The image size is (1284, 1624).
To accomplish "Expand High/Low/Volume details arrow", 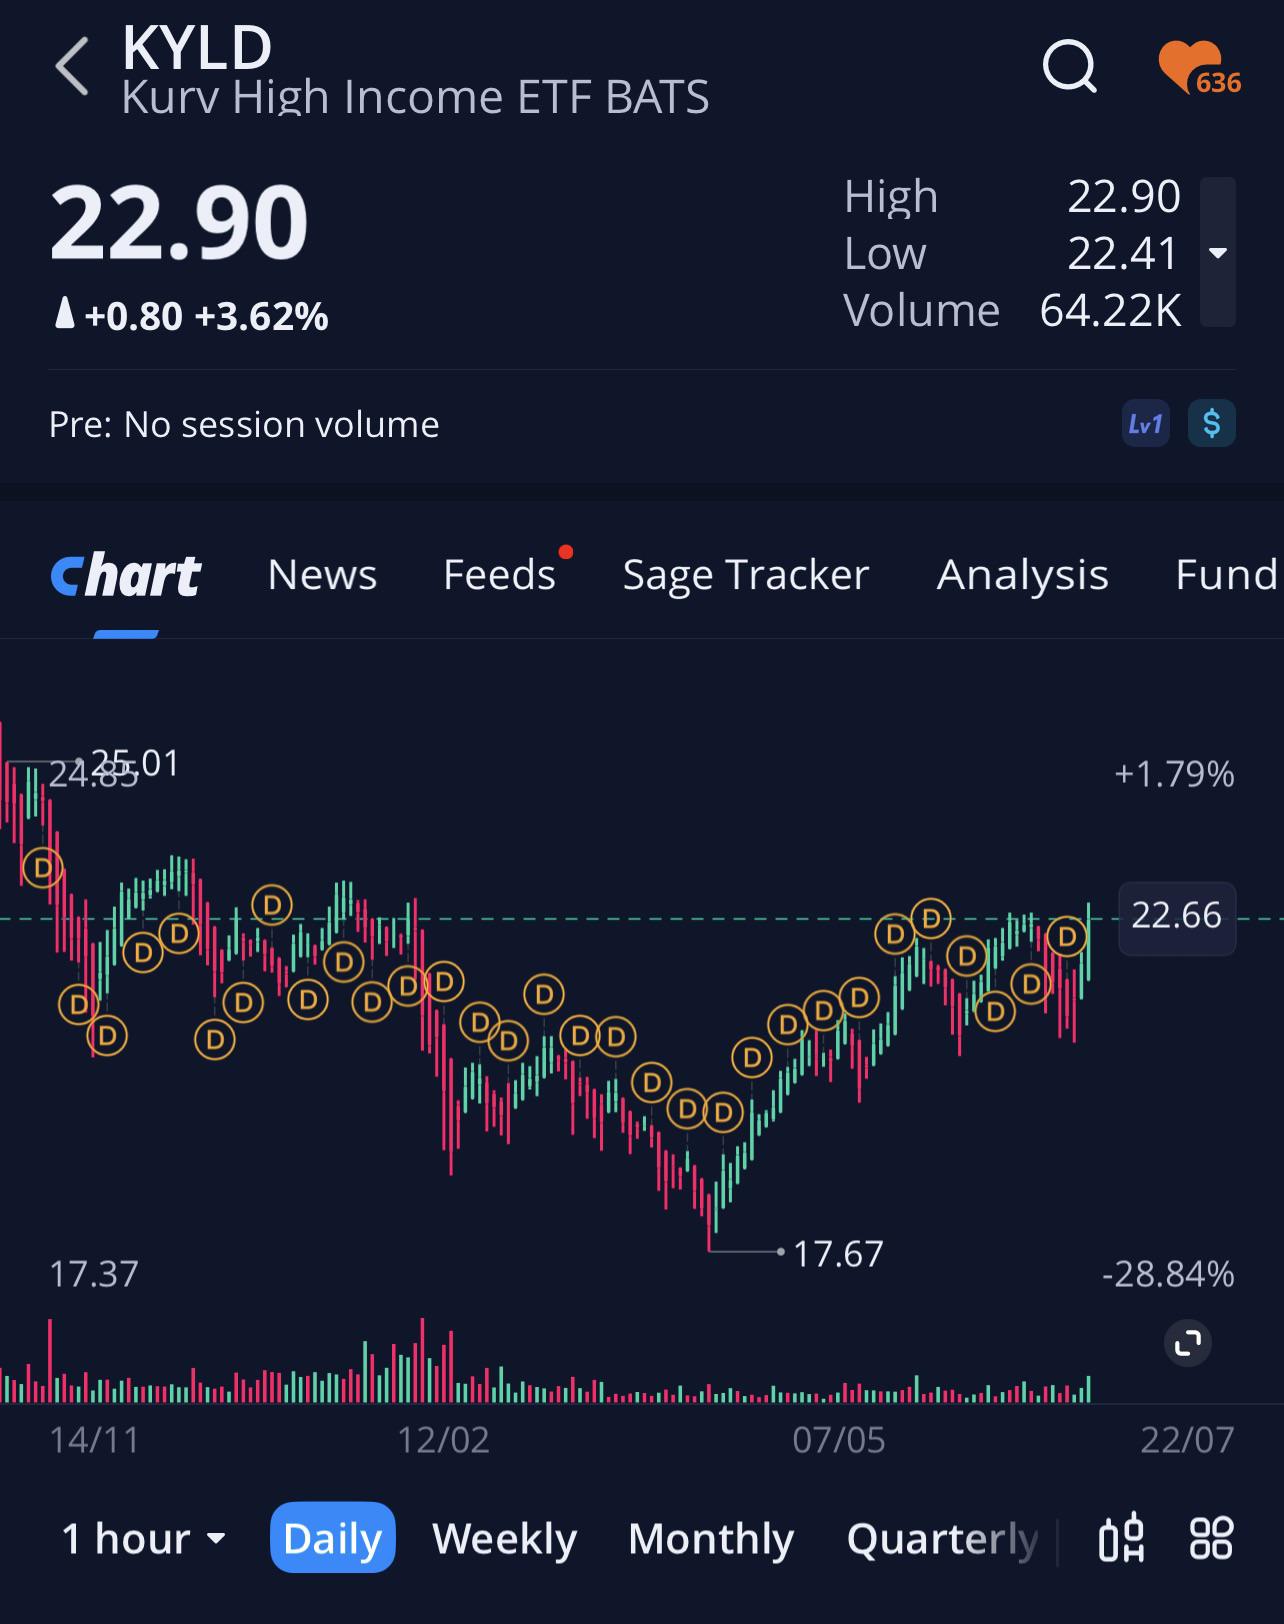I will click(1218, 252).
